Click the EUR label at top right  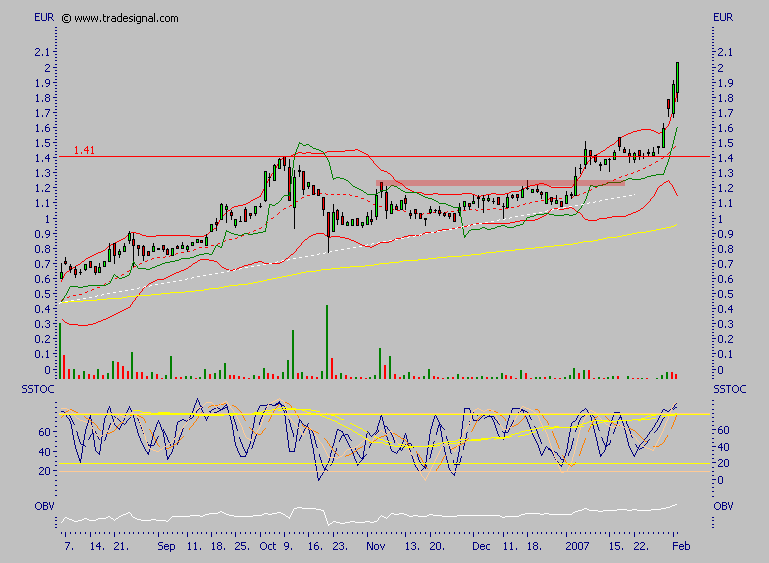722,17
